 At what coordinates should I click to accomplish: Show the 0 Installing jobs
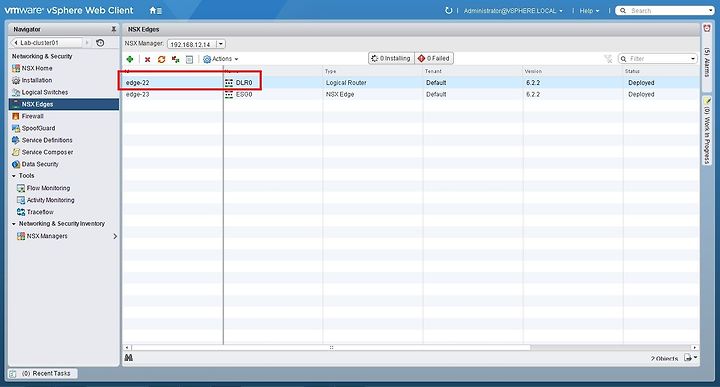[x=391, y=58]
